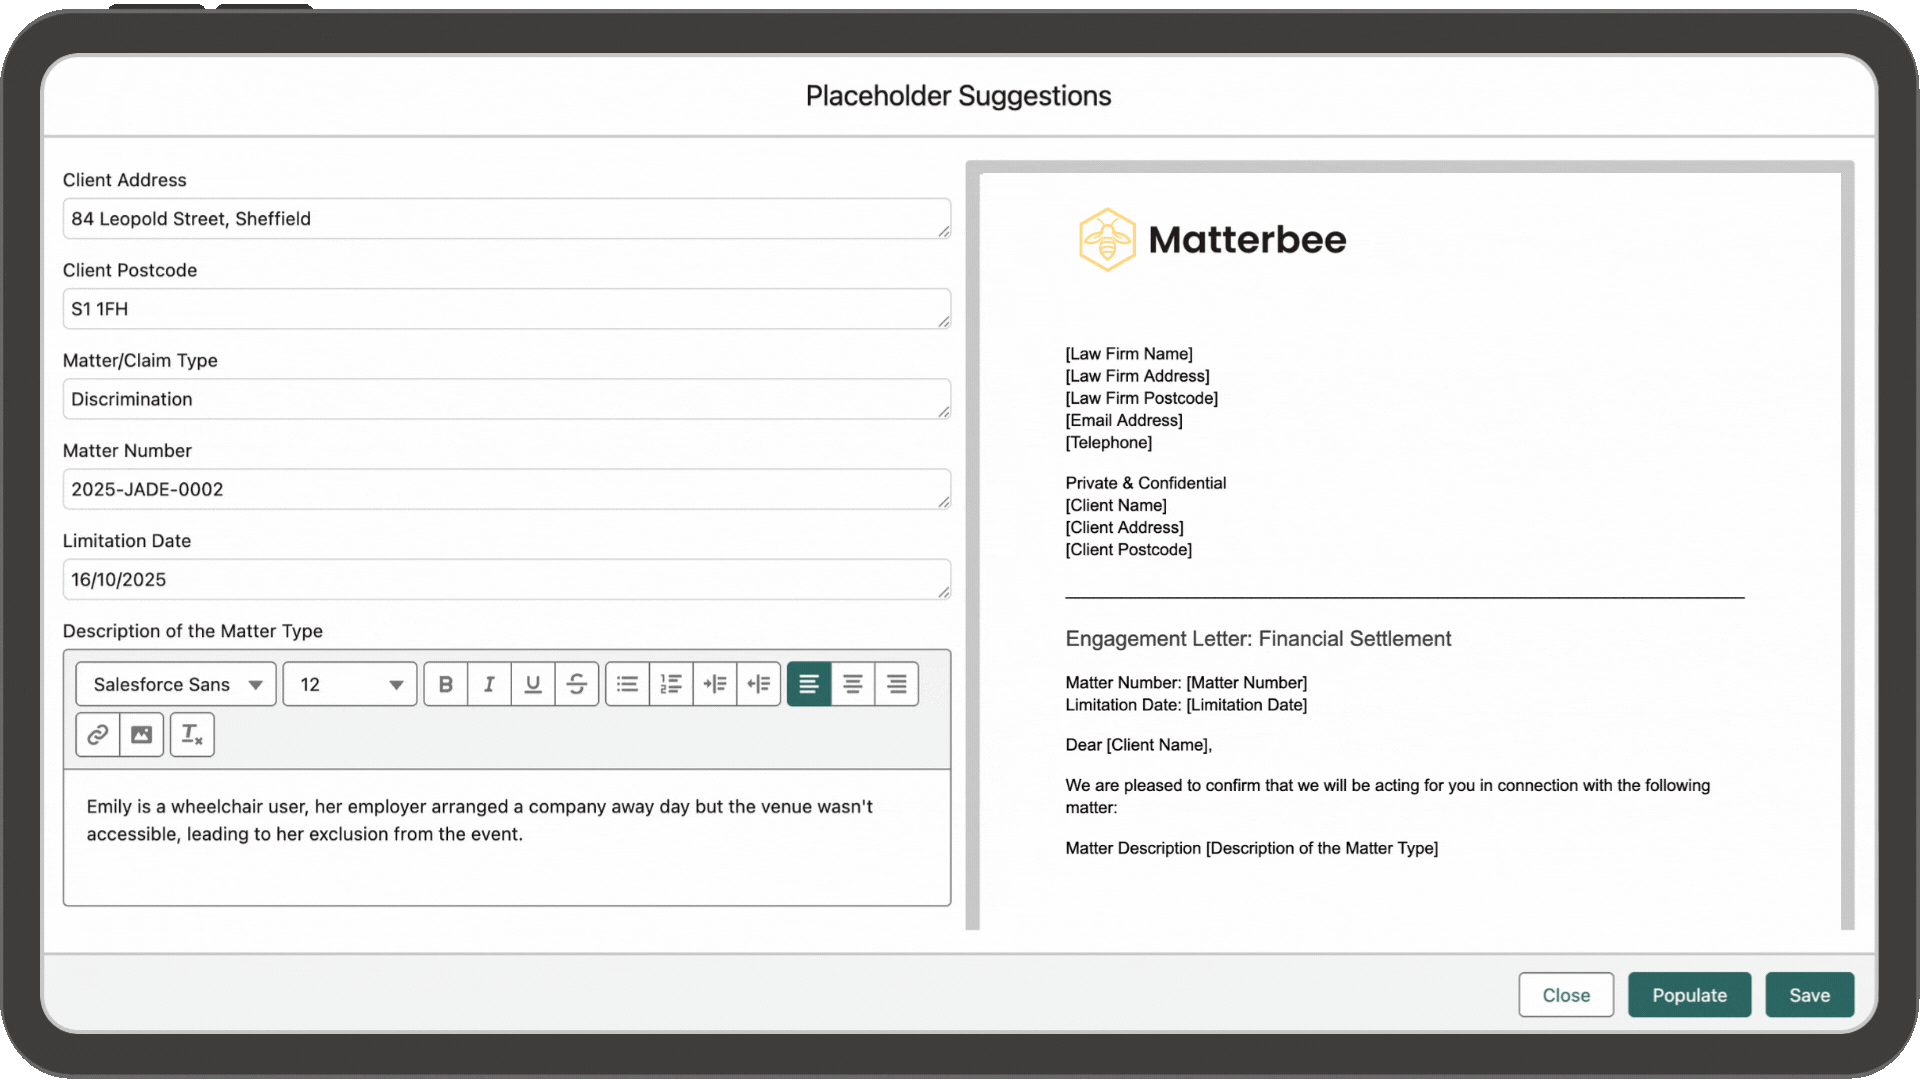The image size is (1920, 1080).
Task: Close the Placeholder Suggestions dialog
Action: (x=1565, y=995)
